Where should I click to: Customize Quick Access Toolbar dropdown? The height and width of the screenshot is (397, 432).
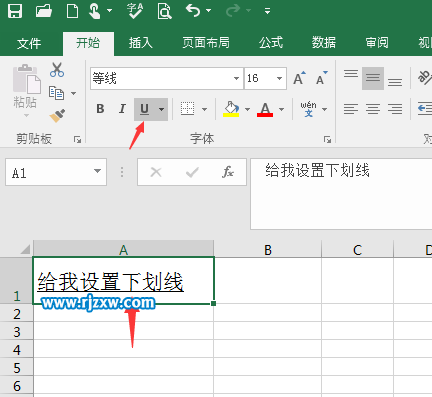coord(267,11)
